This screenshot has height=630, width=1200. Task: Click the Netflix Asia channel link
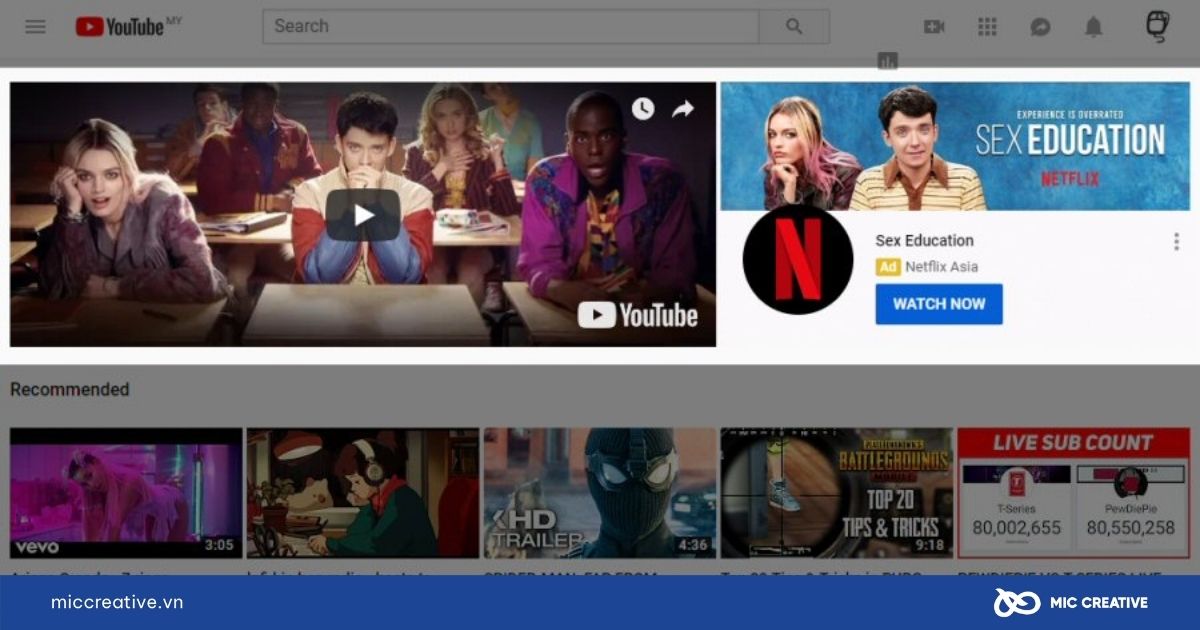[941, 267]
